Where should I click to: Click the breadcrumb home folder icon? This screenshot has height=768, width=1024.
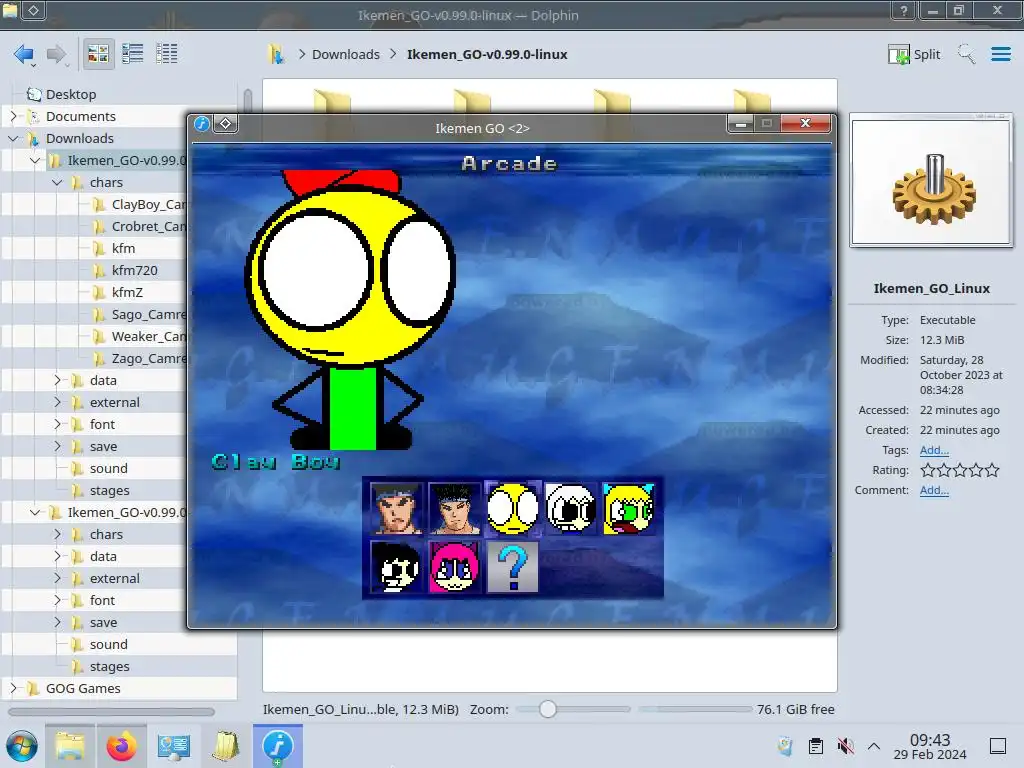coord(276,54)
